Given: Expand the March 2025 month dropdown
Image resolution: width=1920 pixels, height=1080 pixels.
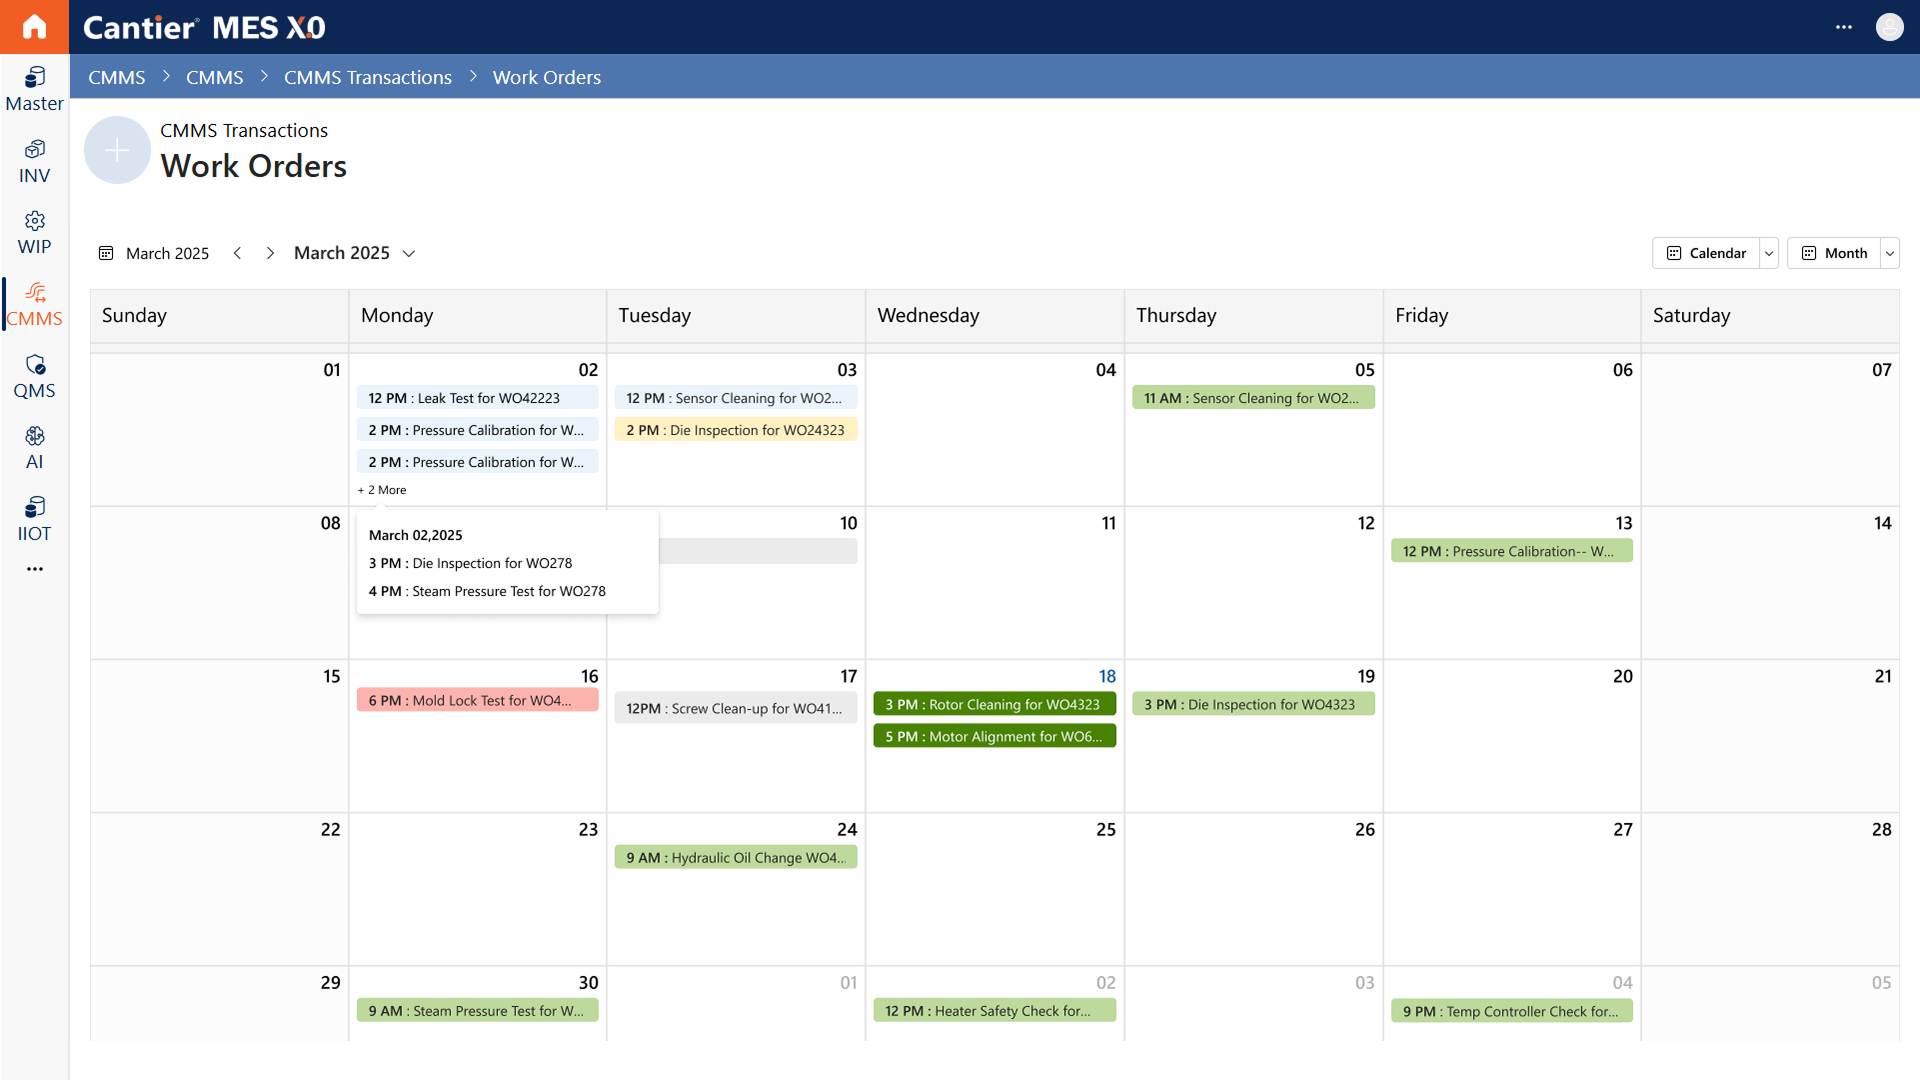Looking at the screenshot, I should (x=408, y=253).
